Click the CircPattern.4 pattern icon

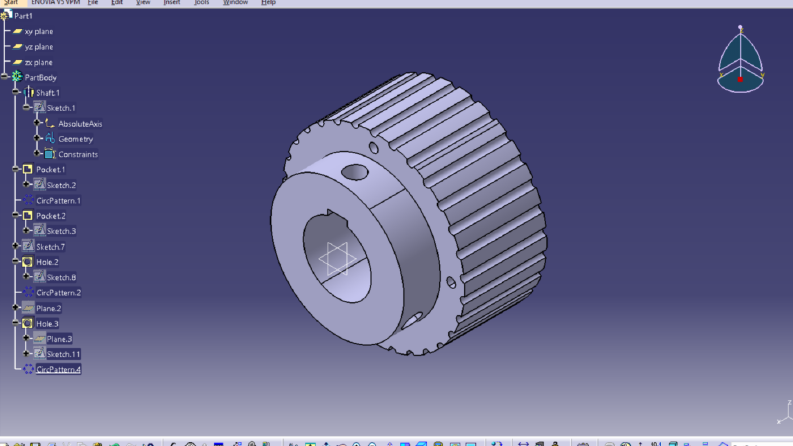pos(28,369)
